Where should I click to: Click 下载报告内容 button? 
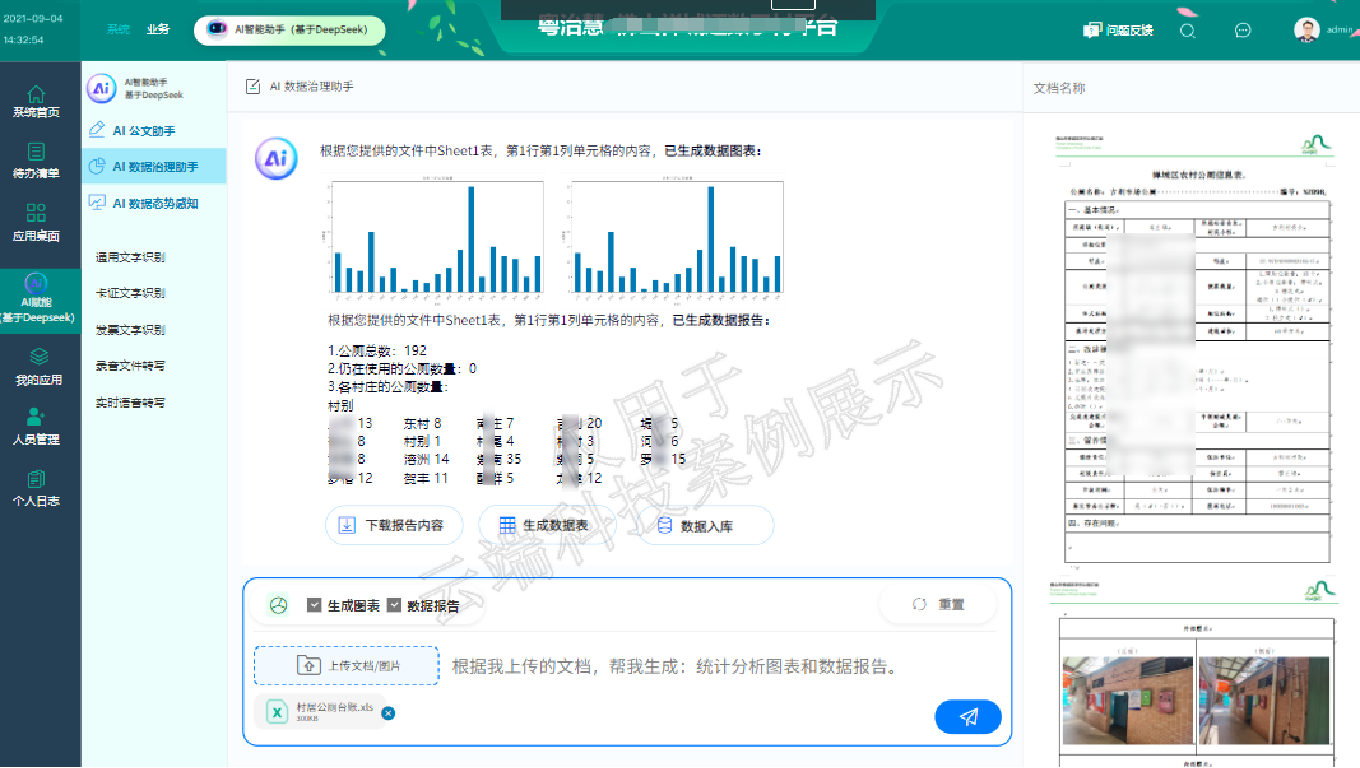pyautogui.click(x=392, y=525)
